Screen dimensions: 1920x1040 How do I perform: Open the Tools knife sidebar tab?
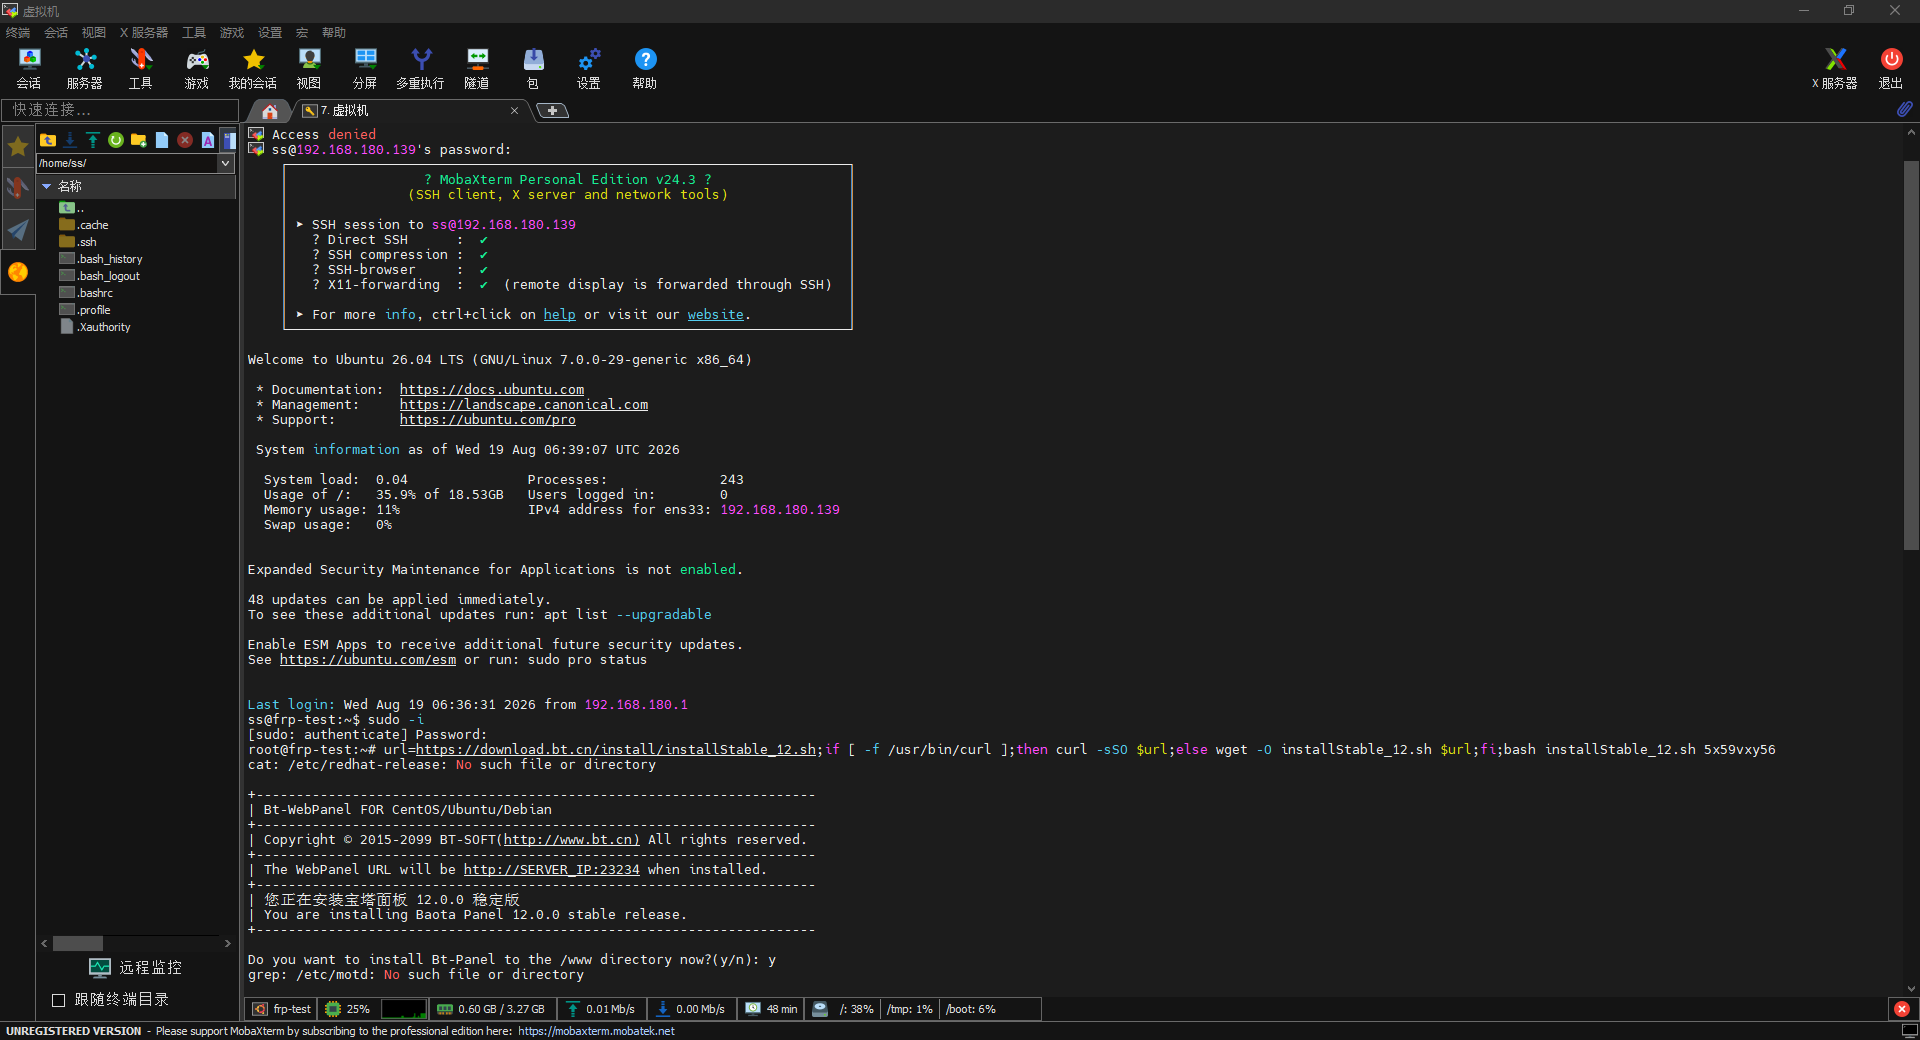pos(18,188)
